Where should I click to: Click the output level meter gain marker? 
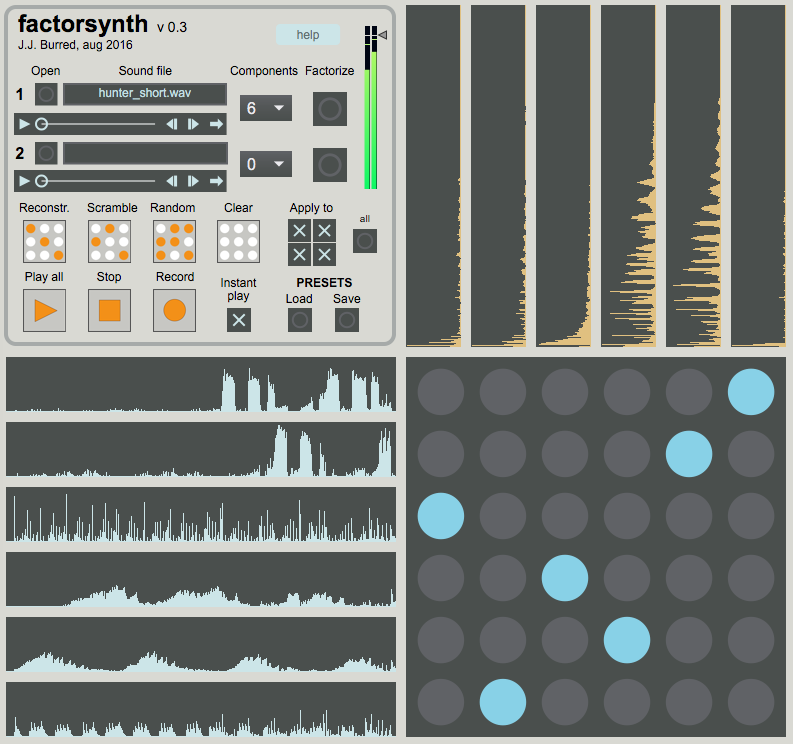coord(383,35)
